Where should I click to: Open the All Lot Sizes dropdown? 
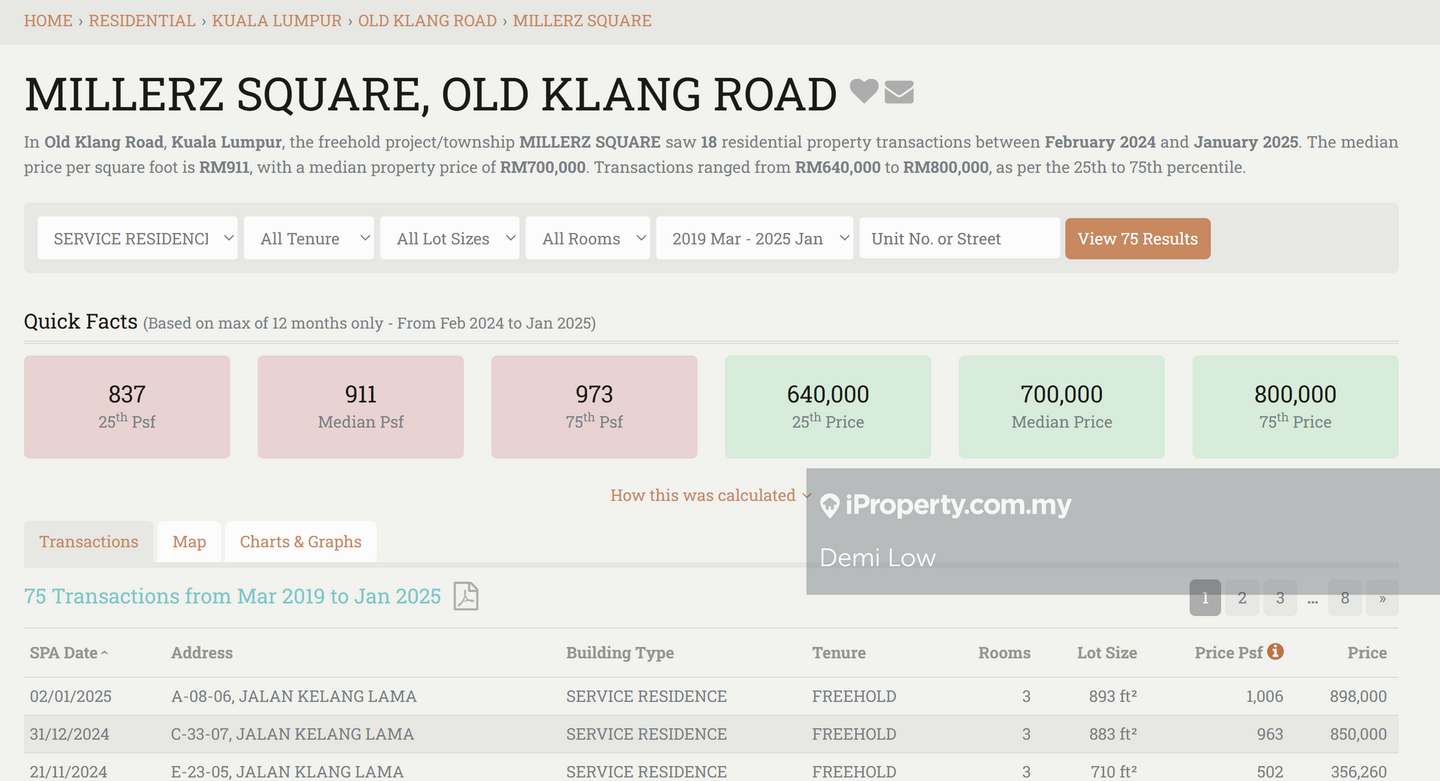(x=450, y=238)
